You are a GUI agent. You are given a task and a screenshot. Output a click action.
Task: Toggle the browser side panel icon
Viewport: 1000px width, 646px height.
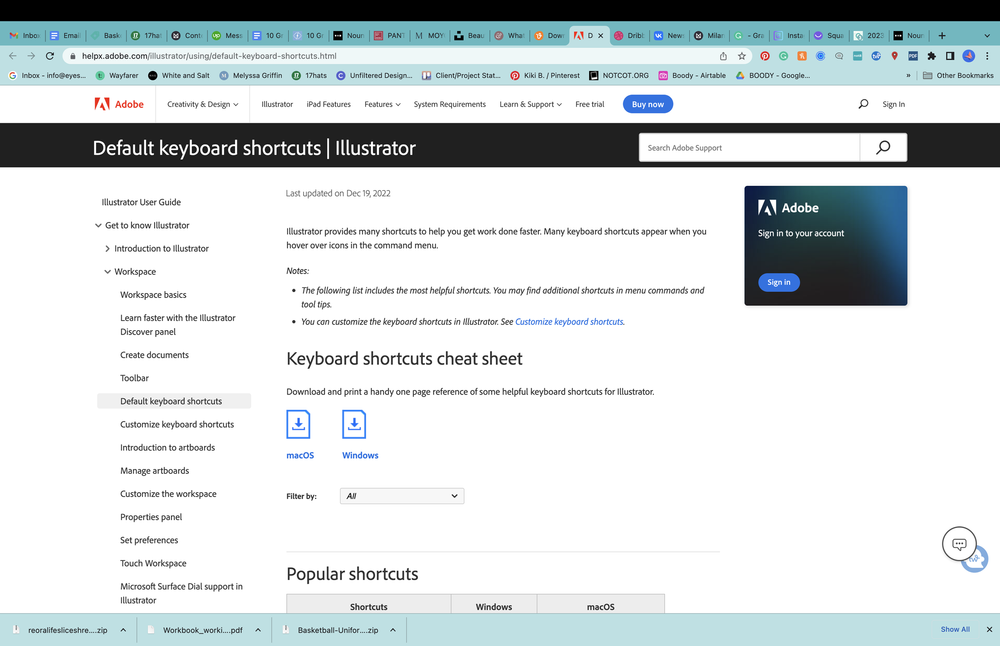950,56
